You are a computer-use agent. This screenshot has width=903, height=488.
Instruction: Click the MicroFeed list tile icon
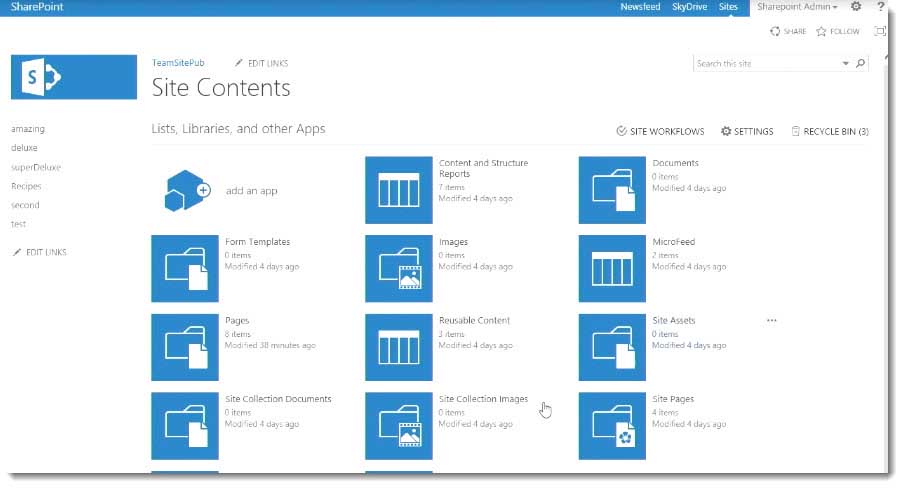click(x=612, y=268)
